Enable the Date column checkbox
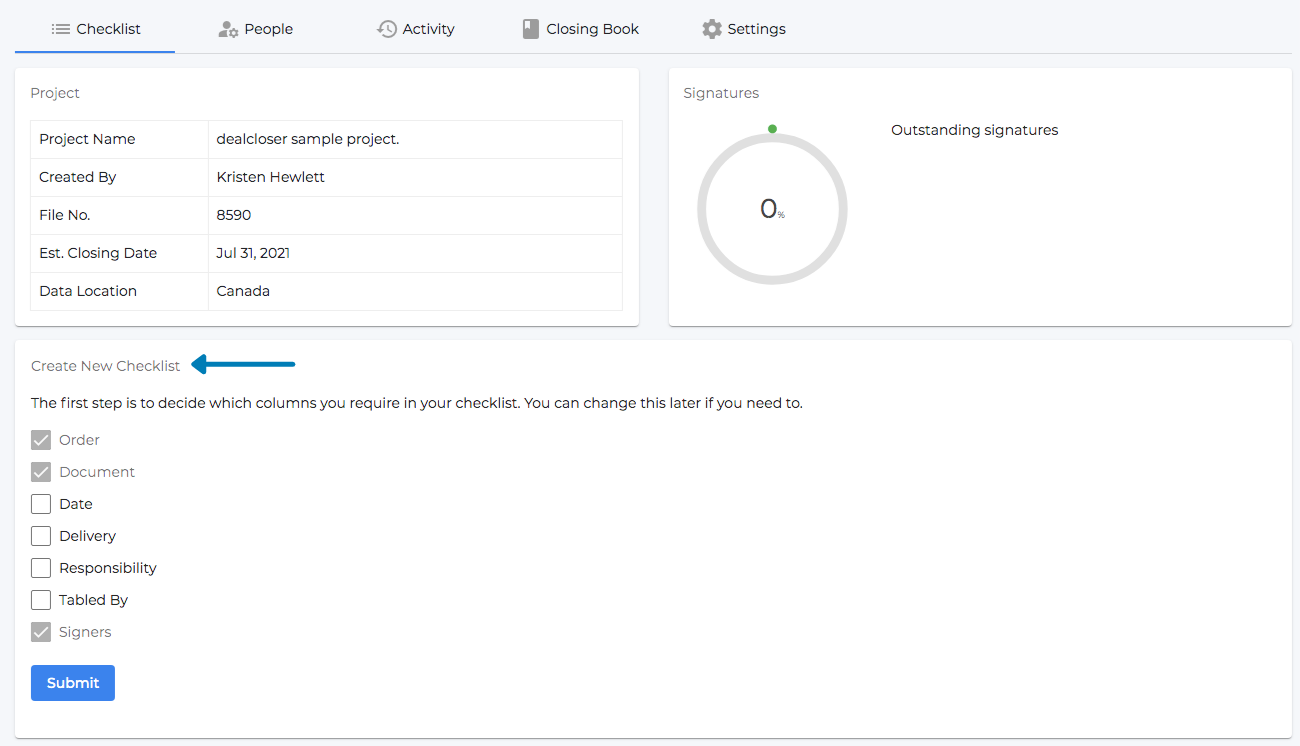 41,504
